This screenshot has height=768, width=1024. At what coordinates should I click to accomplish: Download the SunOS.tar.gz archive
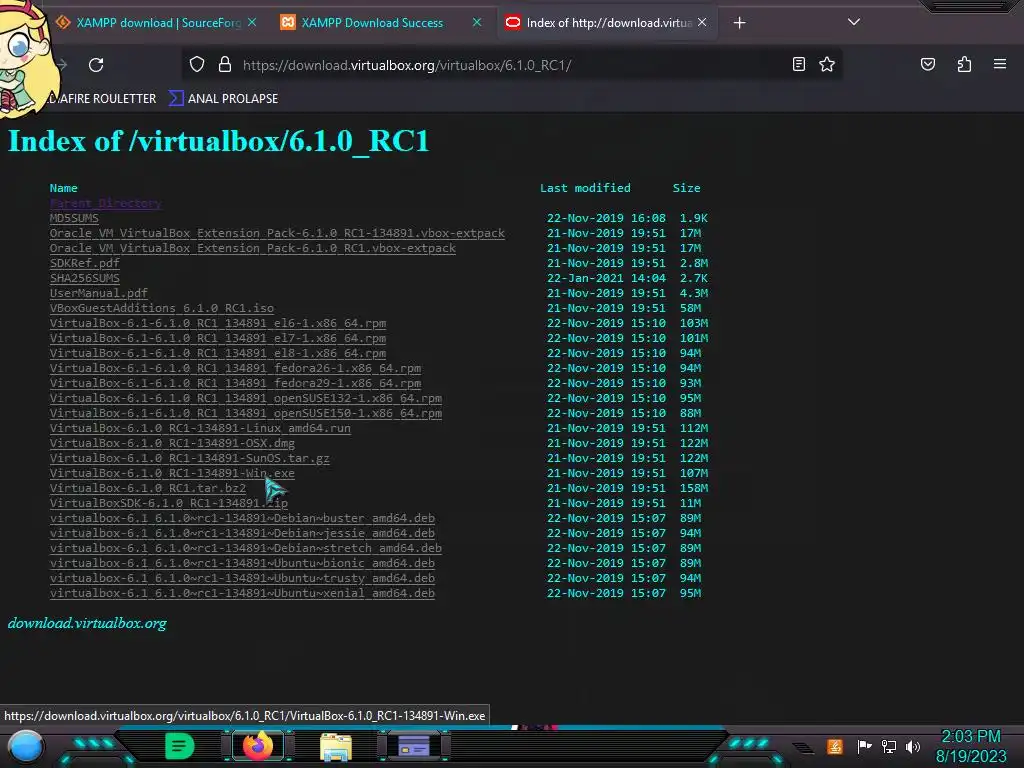coord(189,458)
